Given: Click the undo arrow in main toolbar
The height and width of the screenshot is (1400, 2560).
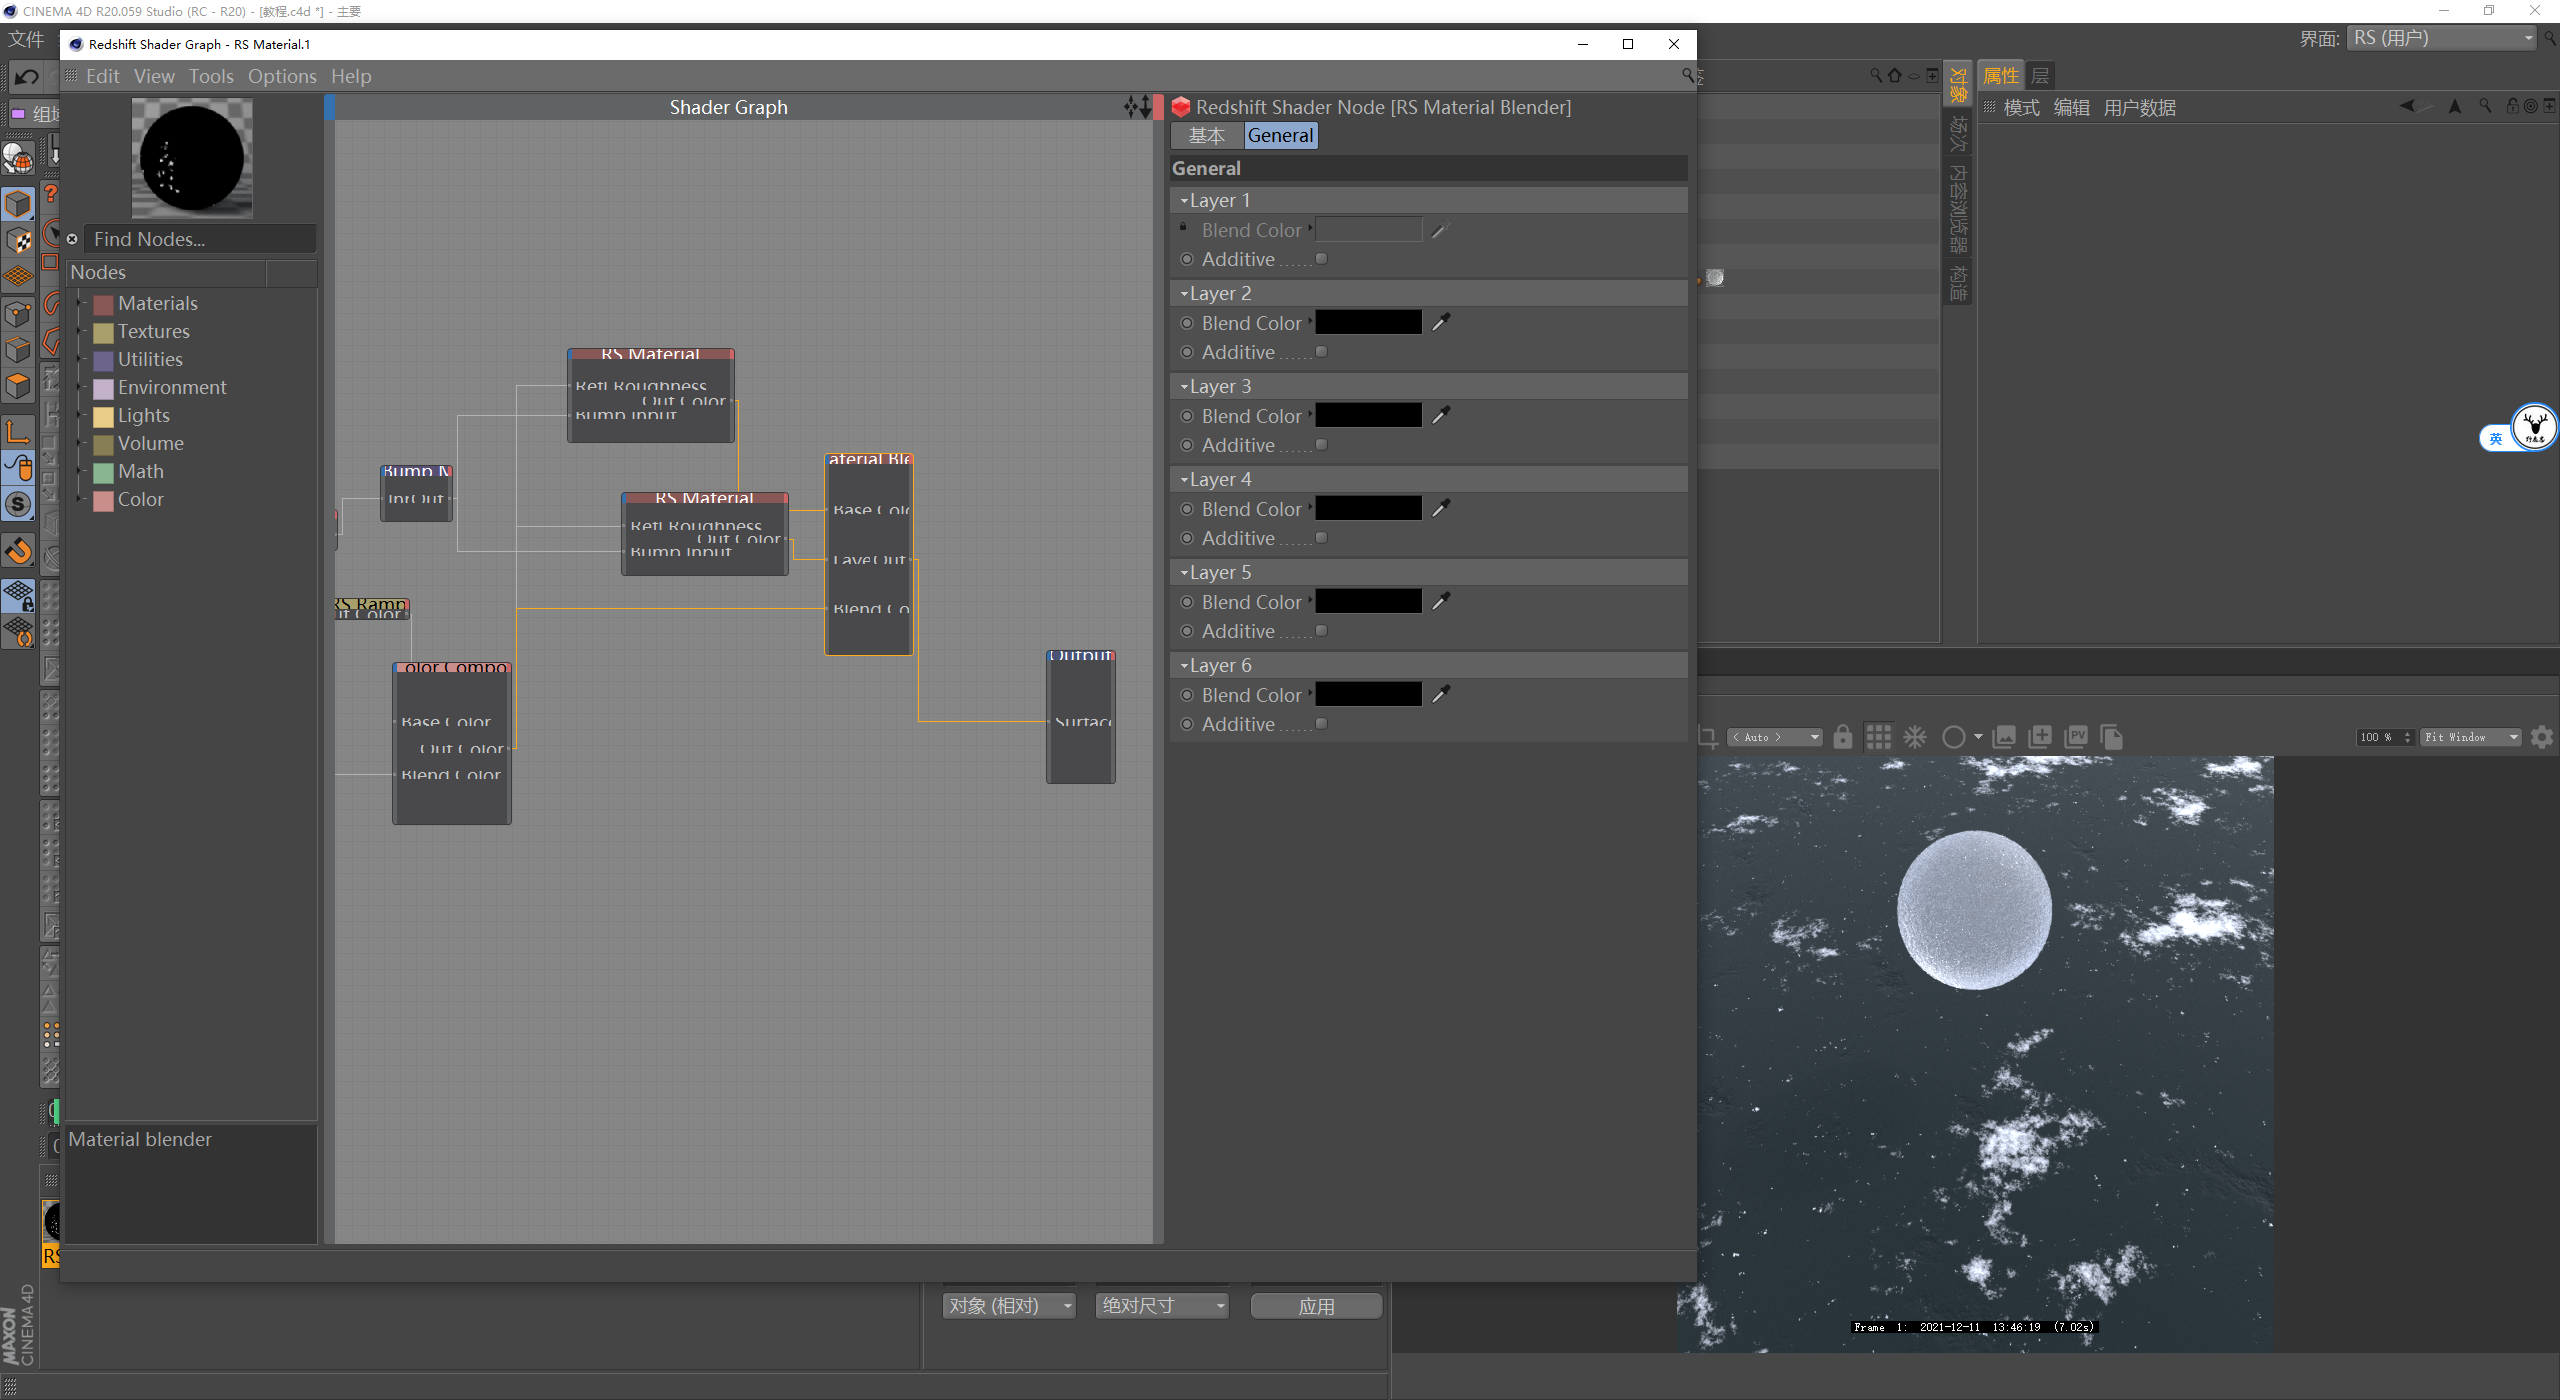Looking at the screenshot, I should coord(26,77).
